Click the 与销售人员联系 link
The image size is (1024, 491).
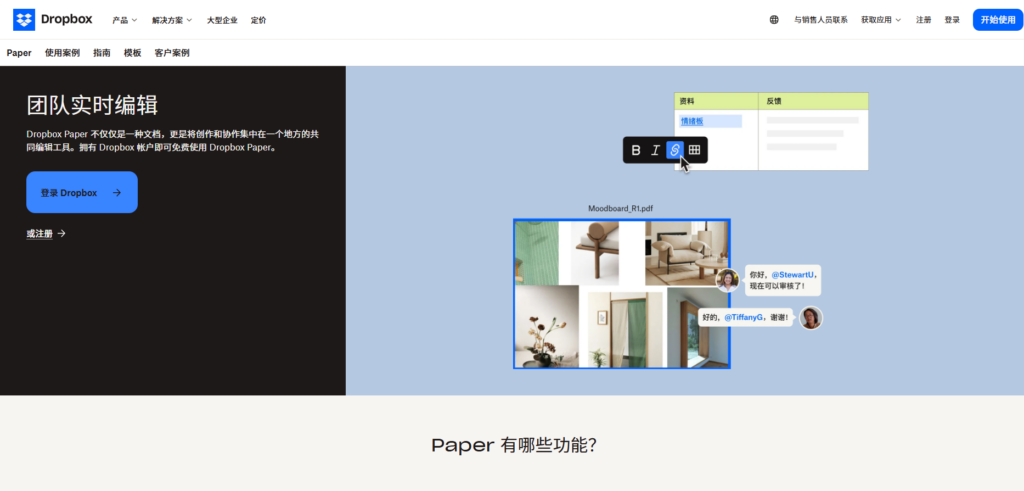click(x=821, y=20)
